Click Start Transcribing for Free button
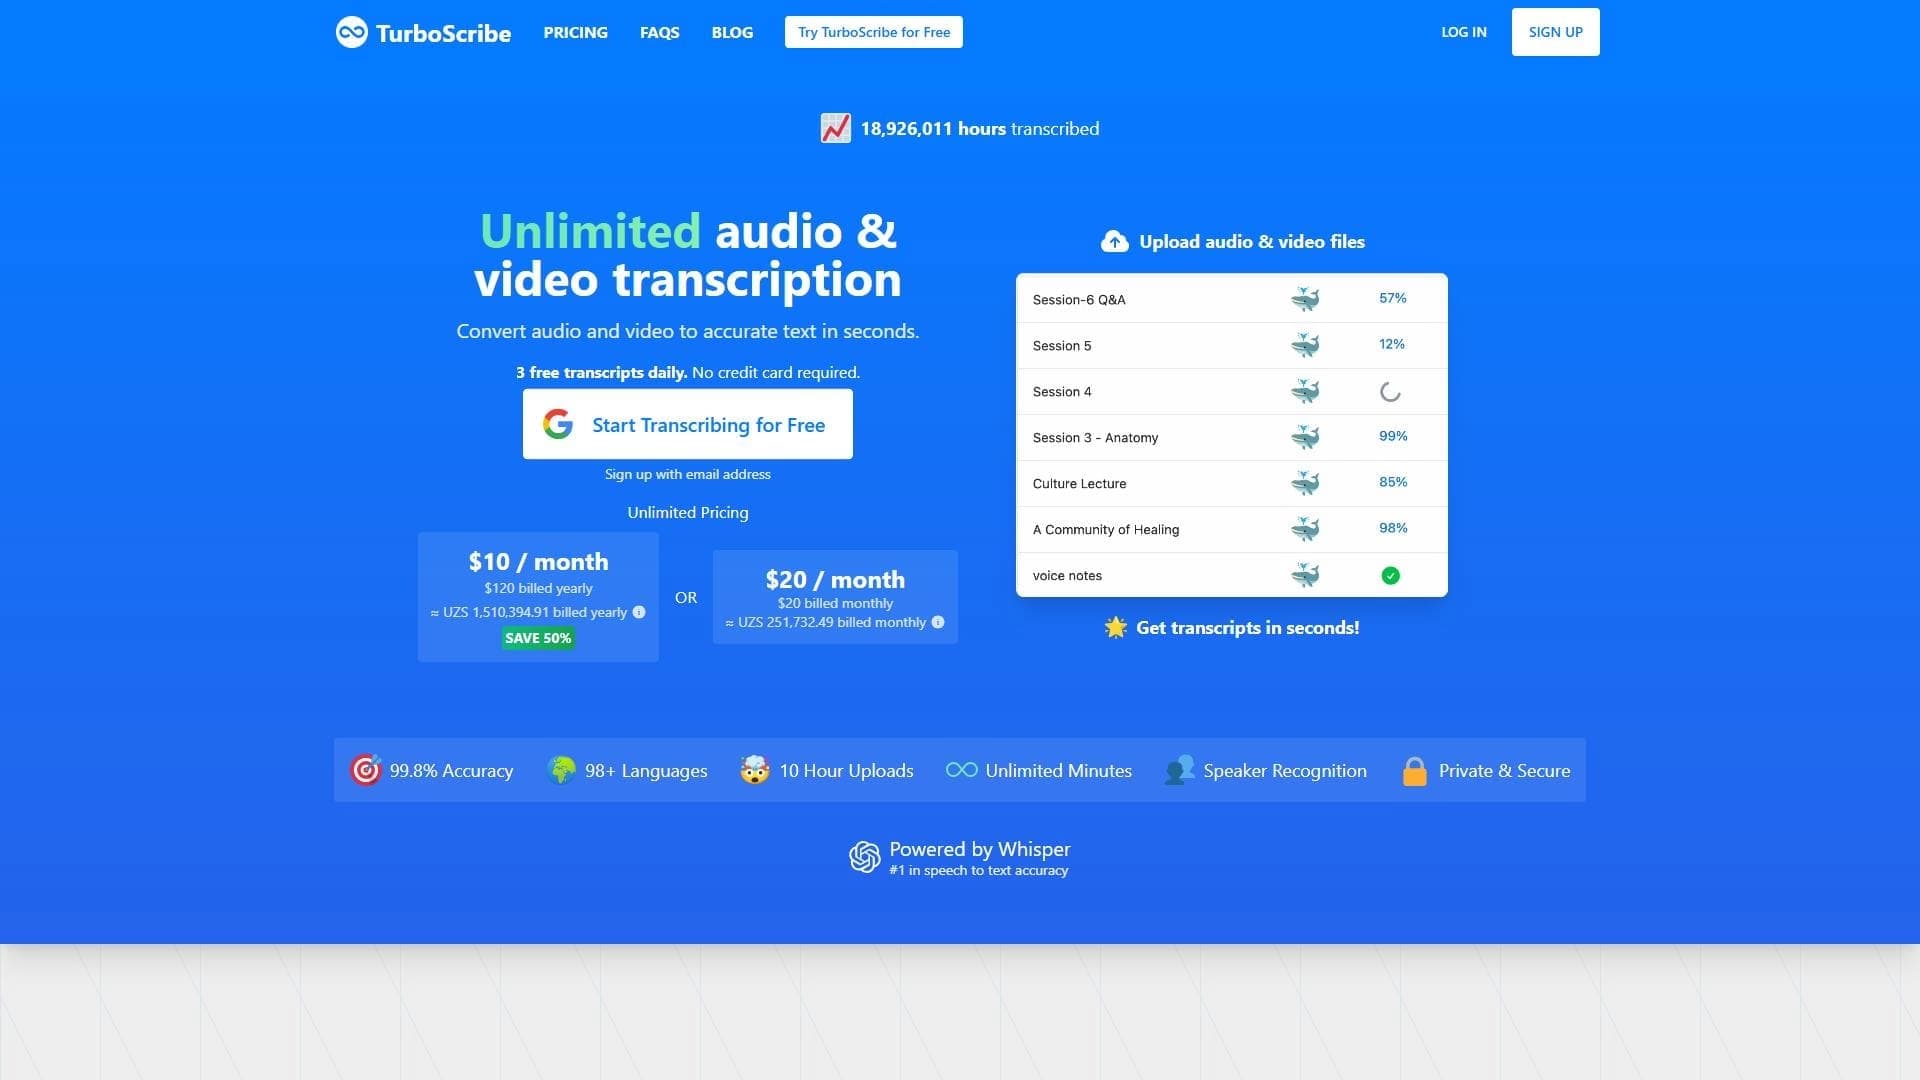The image size is (1920, 1080). click(x=688, y=424)
